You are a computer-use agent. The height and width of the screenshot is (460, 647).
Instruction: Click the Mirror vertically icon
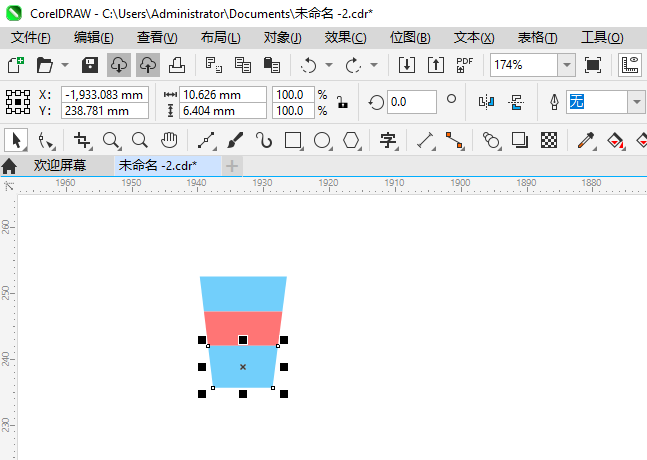click(x=516, y=102)
